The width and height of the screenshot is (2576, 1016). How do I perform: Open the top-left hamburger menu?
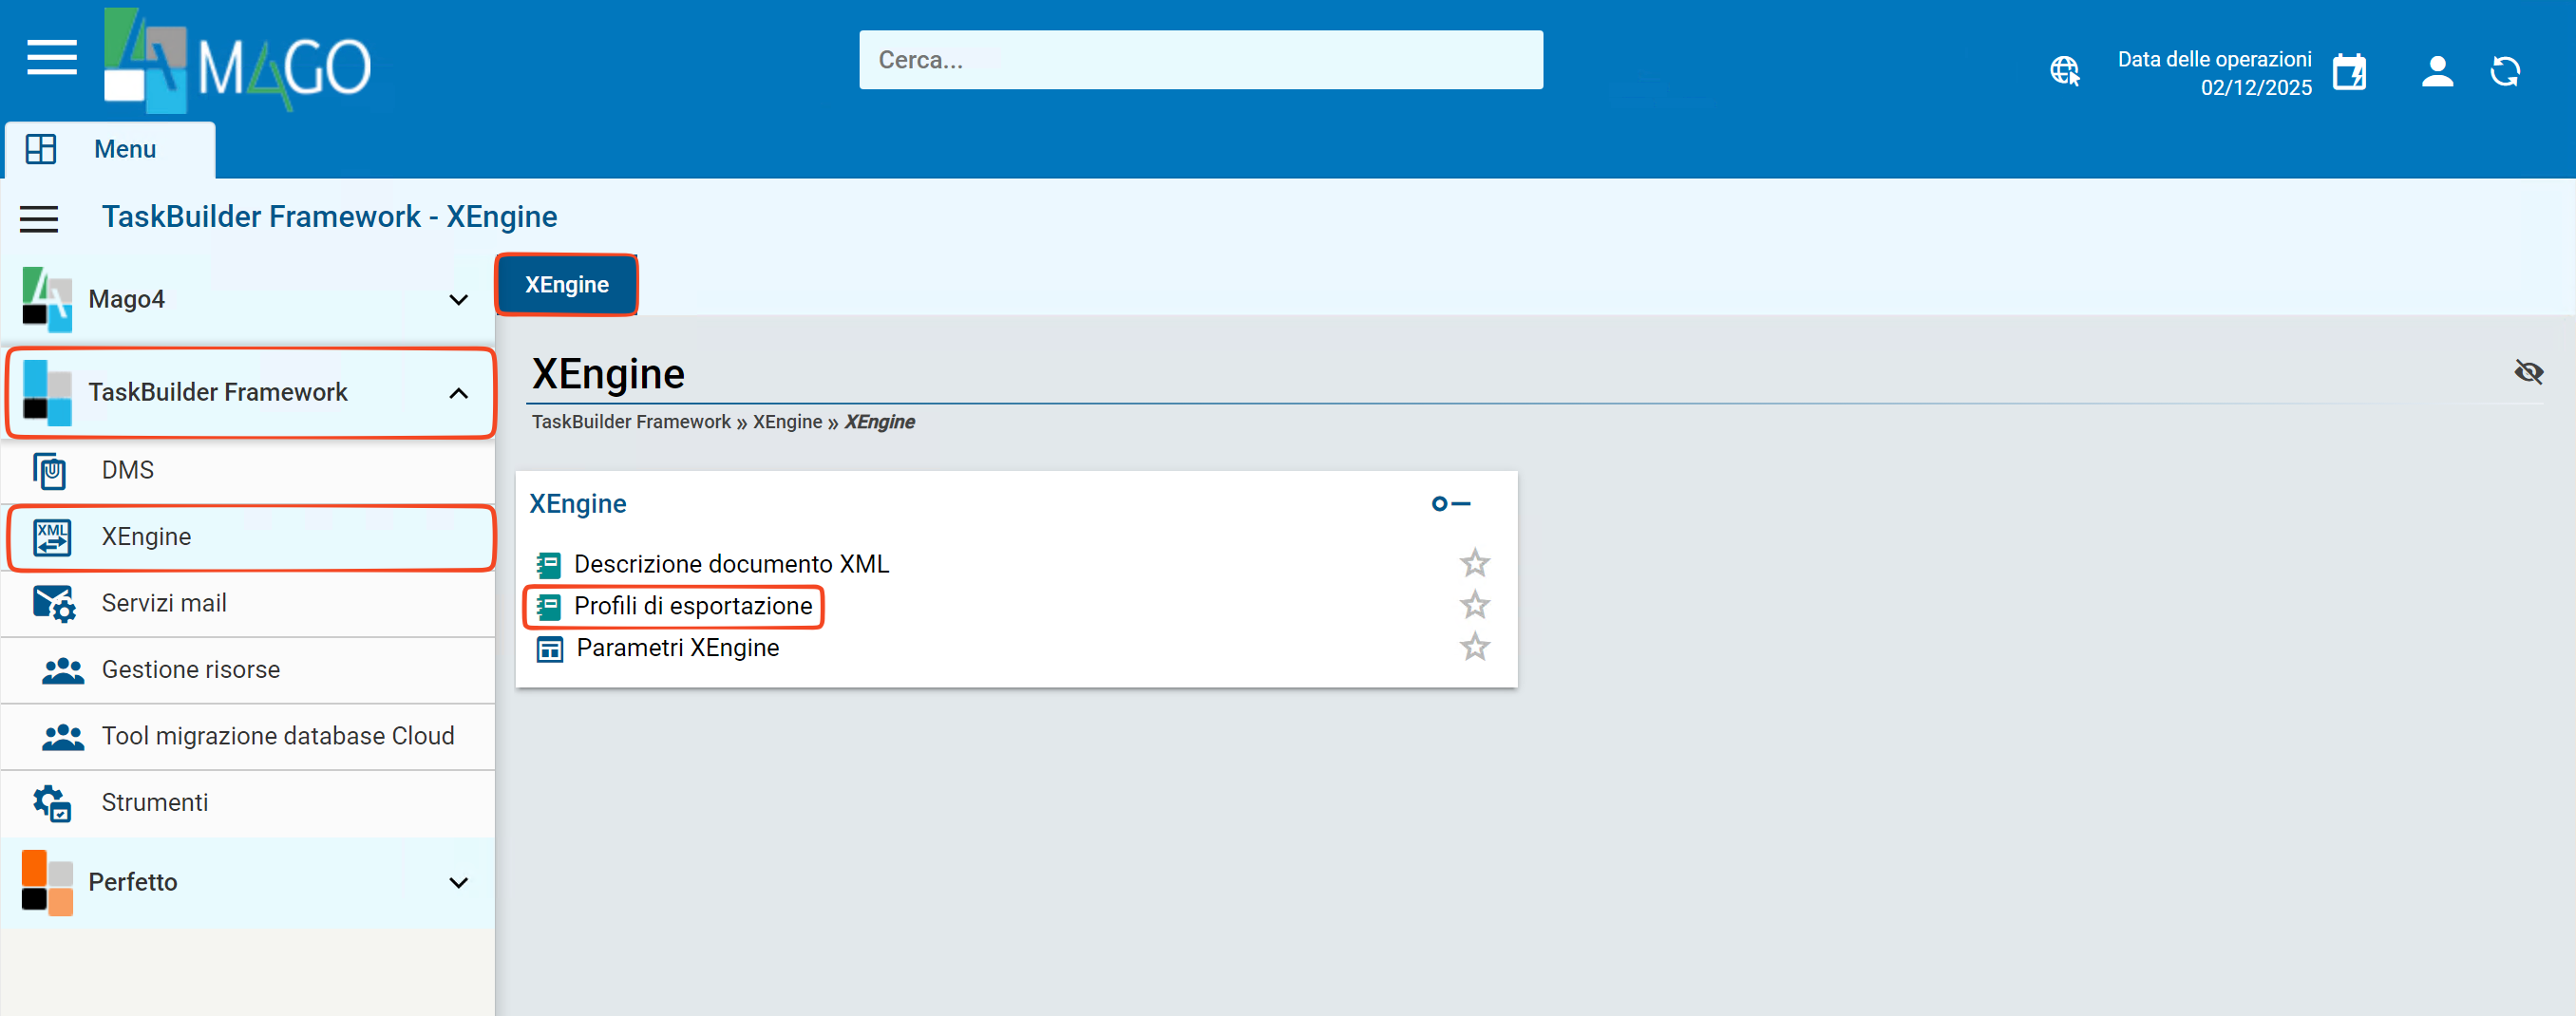coord(52,58)
